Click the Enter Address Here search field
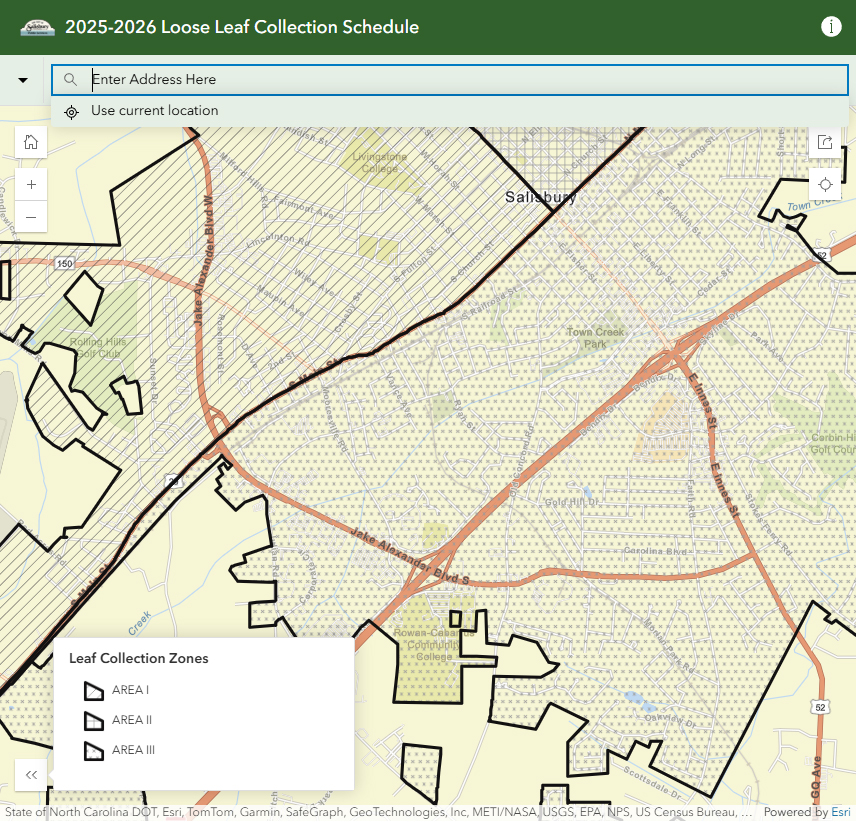This screenshot has width=856, height=822. coord(460,80)
